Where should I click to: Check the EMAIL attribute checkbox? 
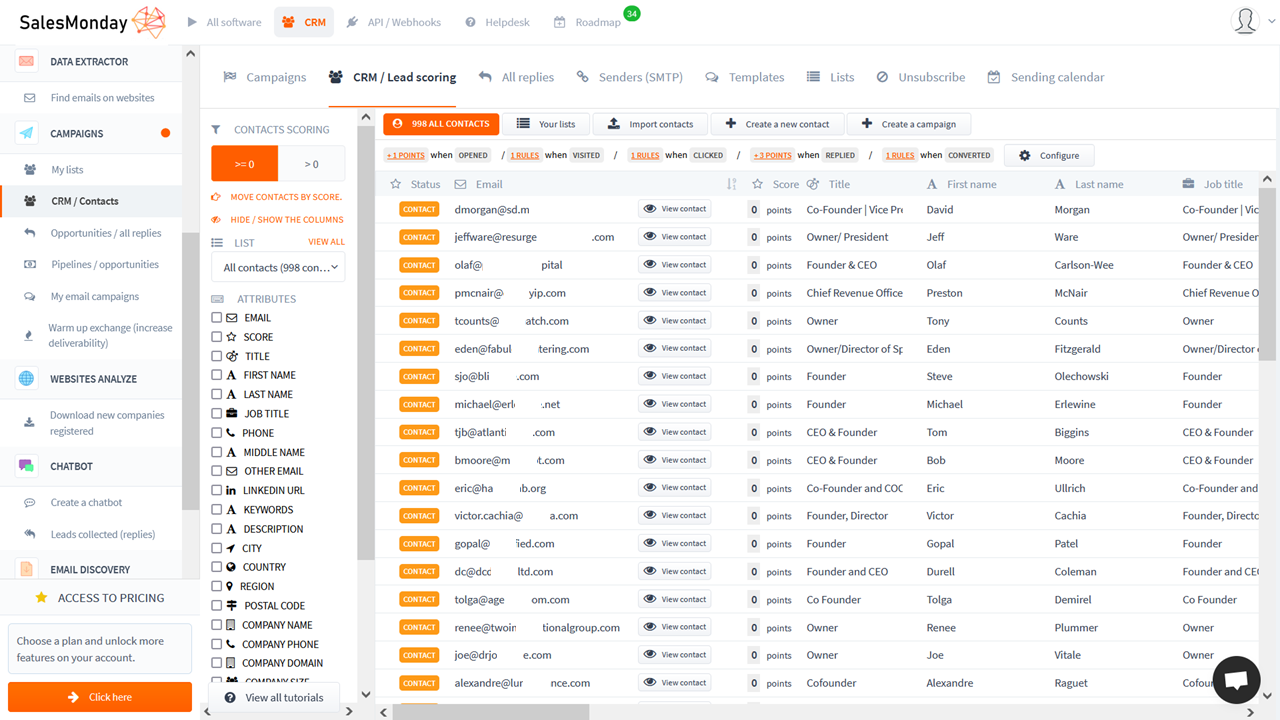217,318
